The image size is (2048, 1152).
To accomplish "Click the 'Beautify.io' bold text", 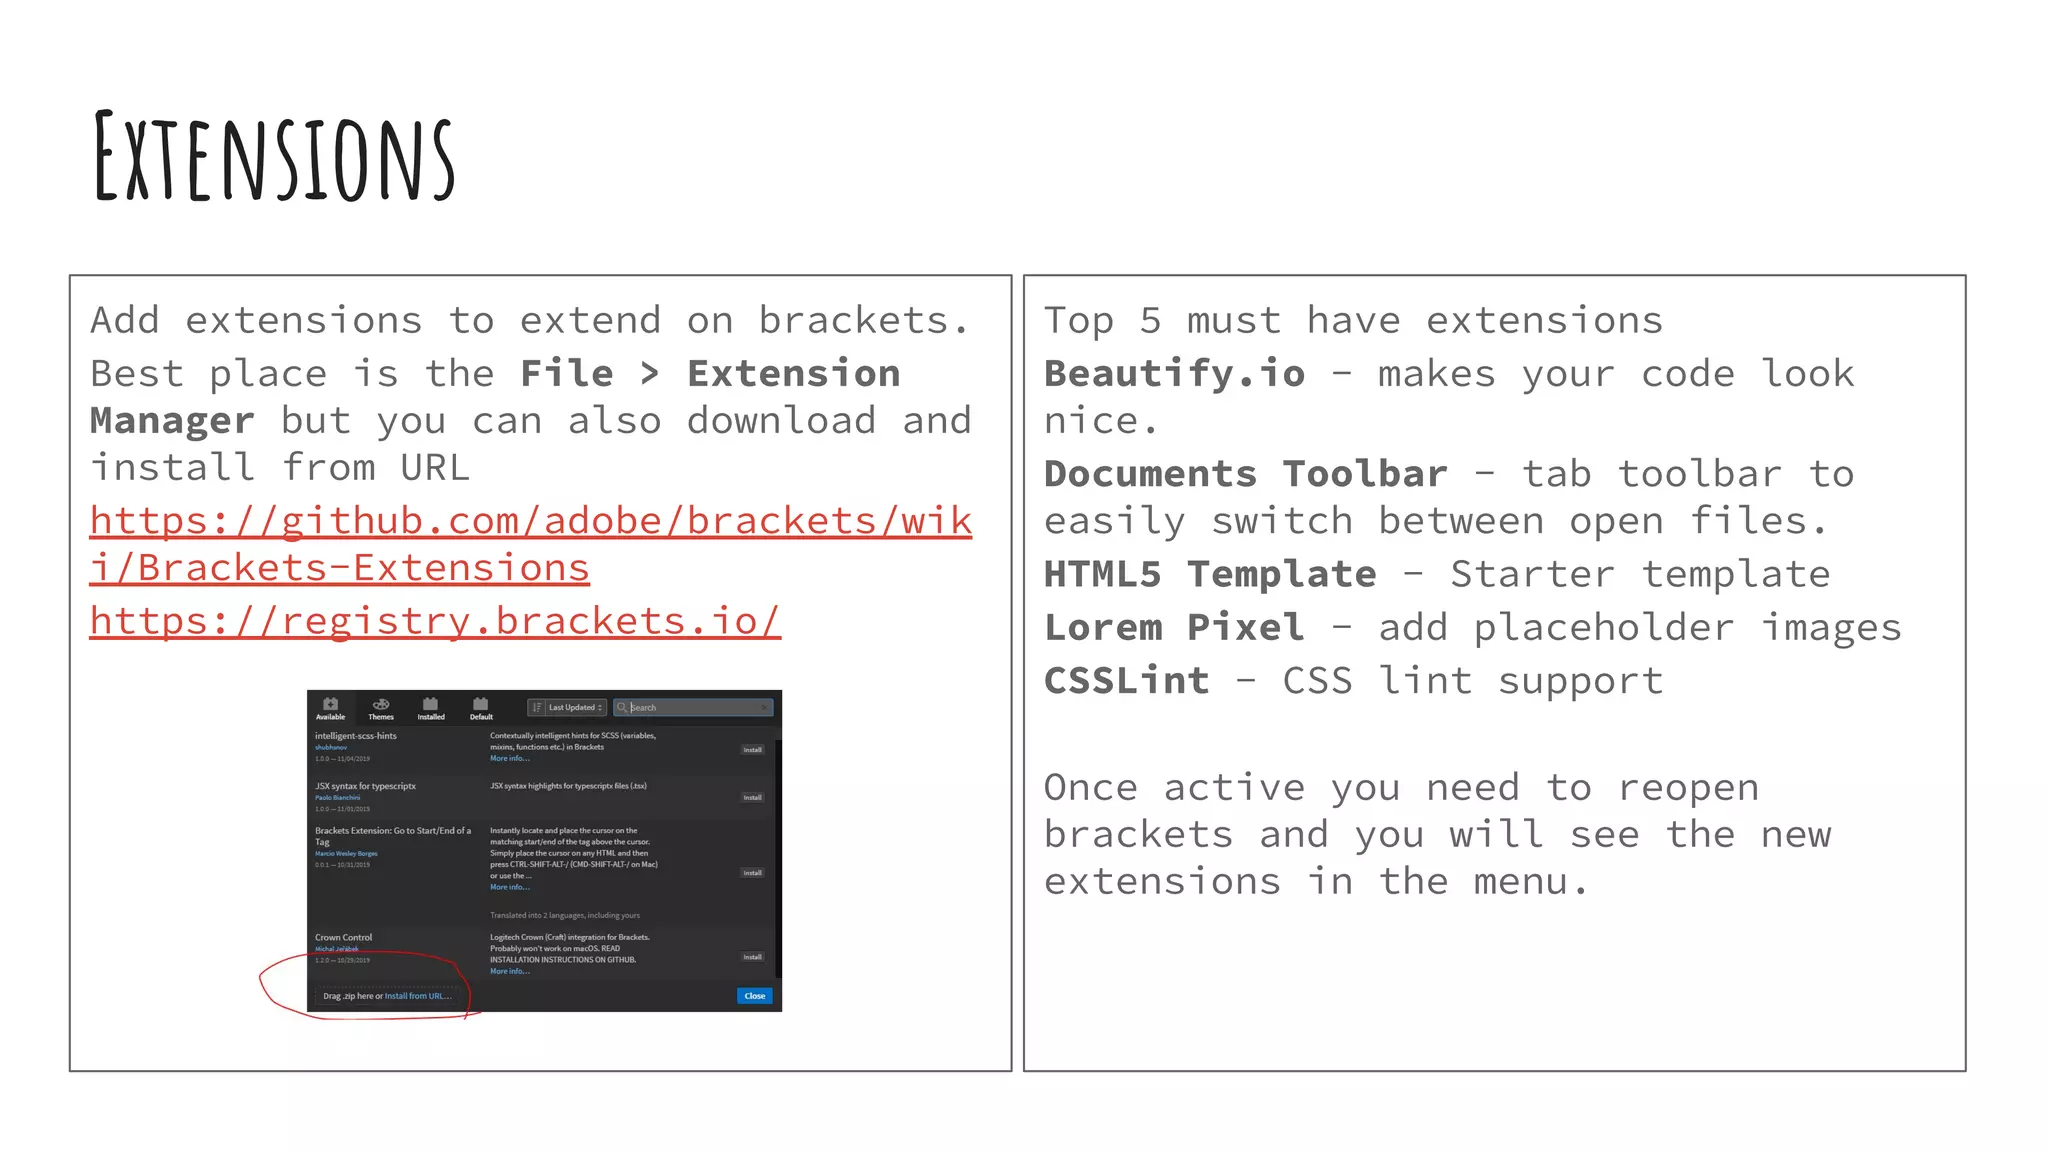I will 1174,374.
